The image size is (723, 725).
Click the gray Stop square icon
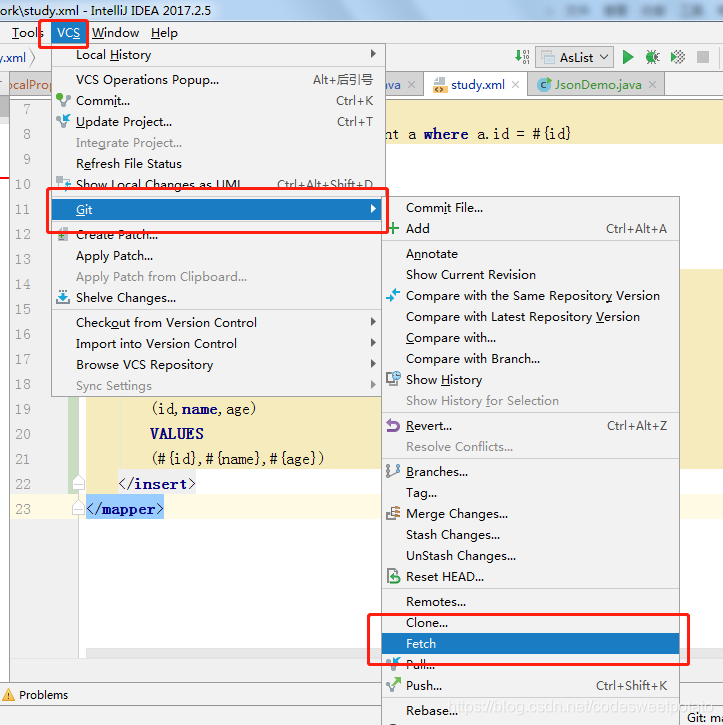[x=703, y=57]
